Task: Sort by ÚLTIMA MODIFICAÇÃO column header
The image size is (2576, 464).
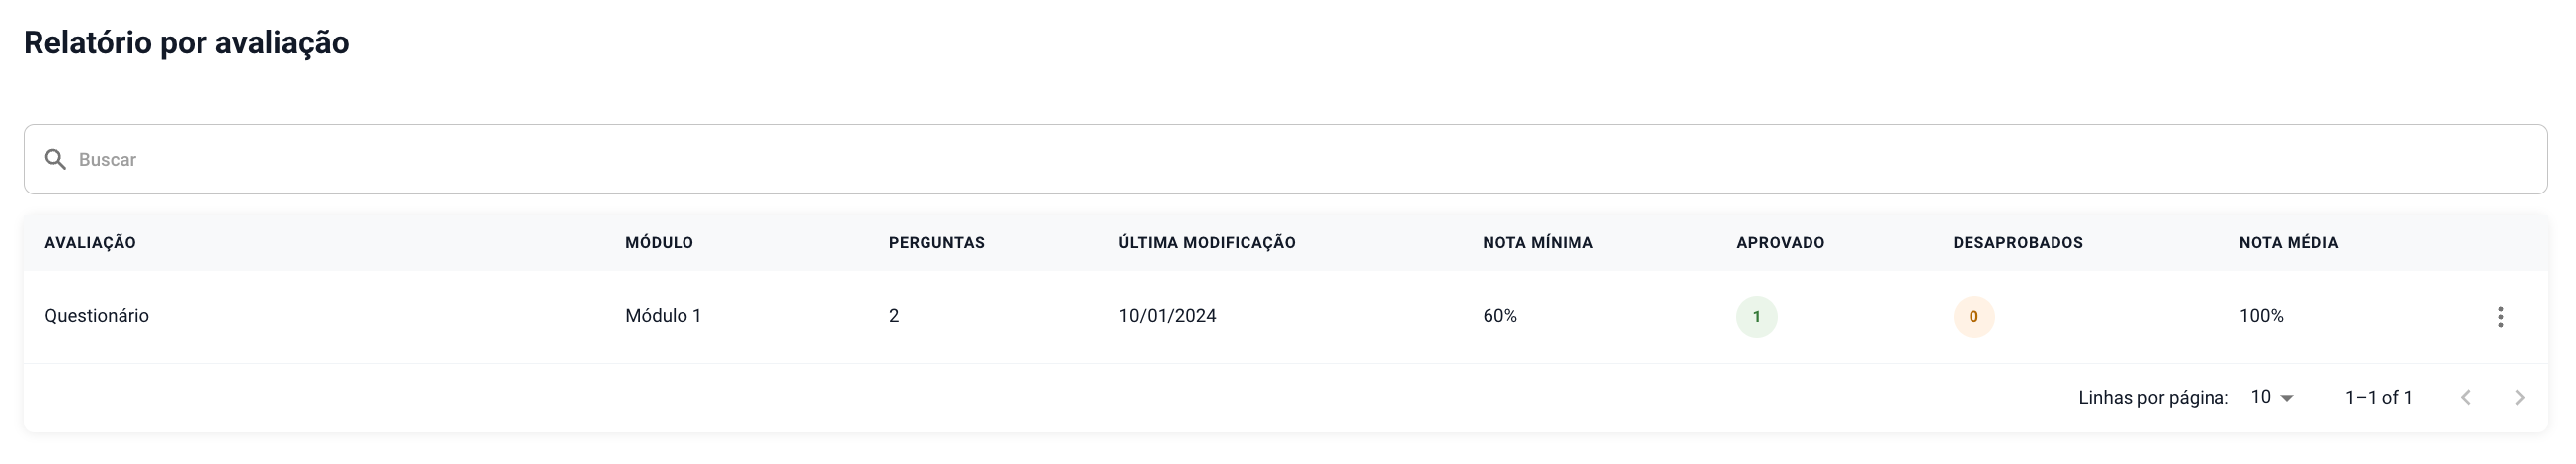Action: coord(1206,243)
